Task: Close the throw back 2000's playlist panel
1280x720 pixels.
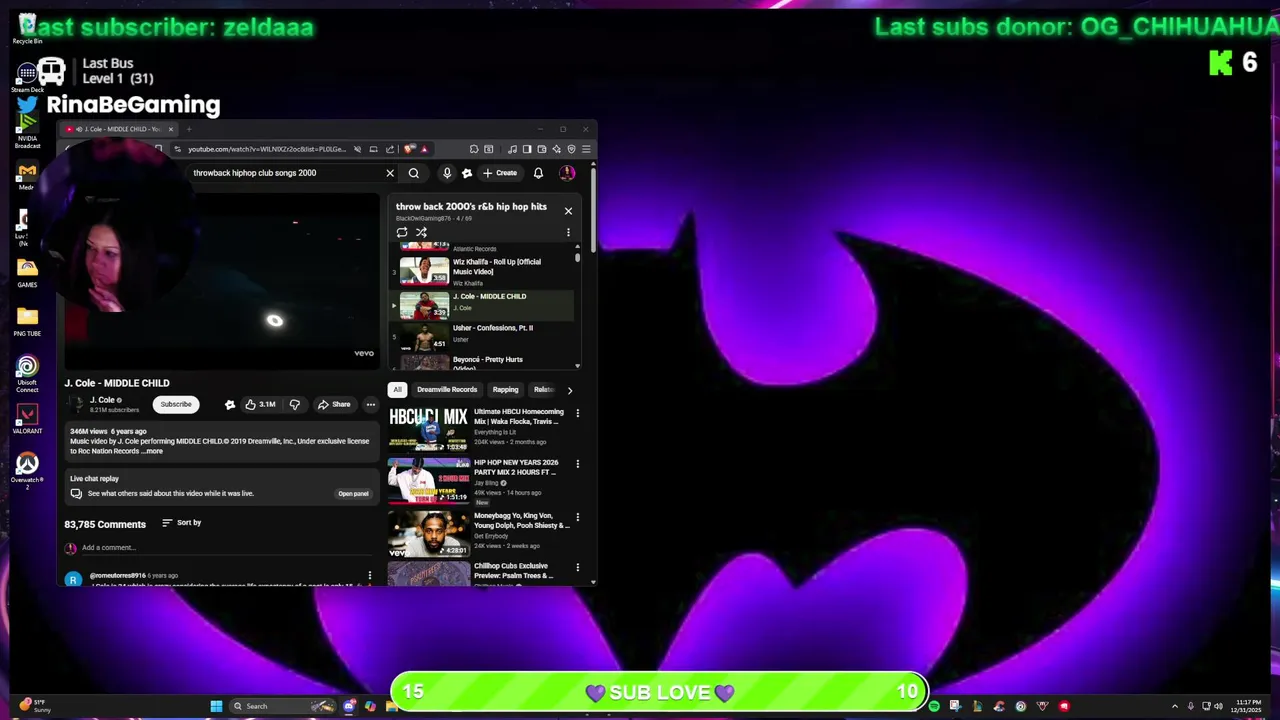Action: 568,211
